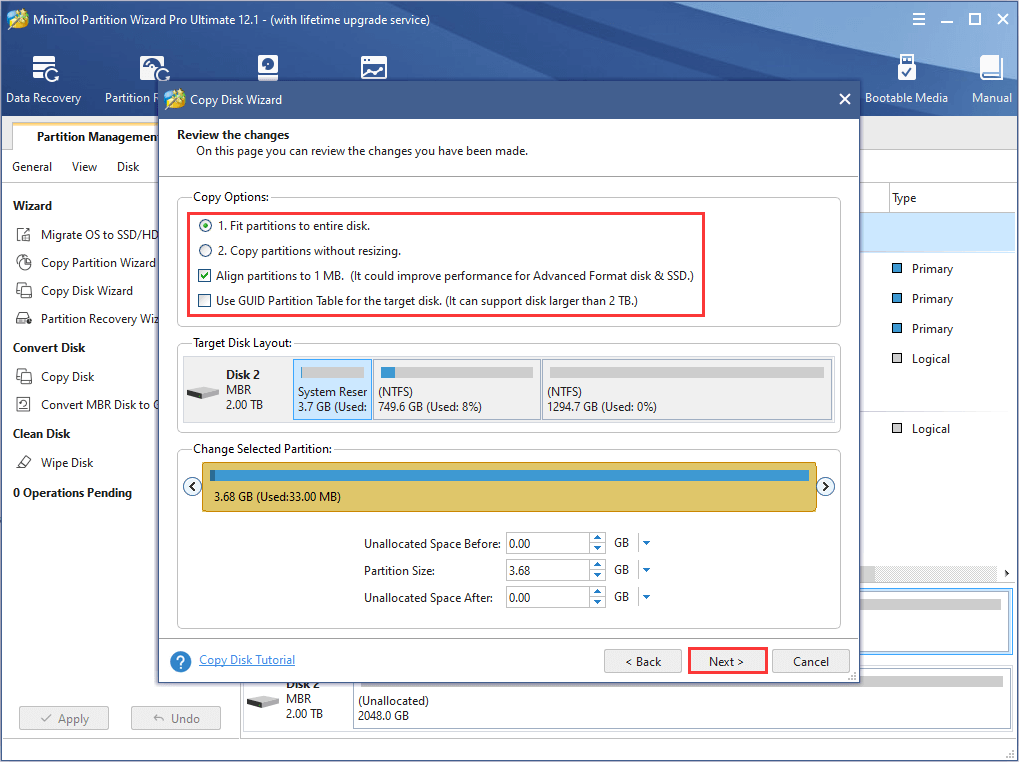Image resolution: width=1019 pixels, height=762 pixels.
Task: Click the MiniTool app logo icon
Action: [18, 19]
